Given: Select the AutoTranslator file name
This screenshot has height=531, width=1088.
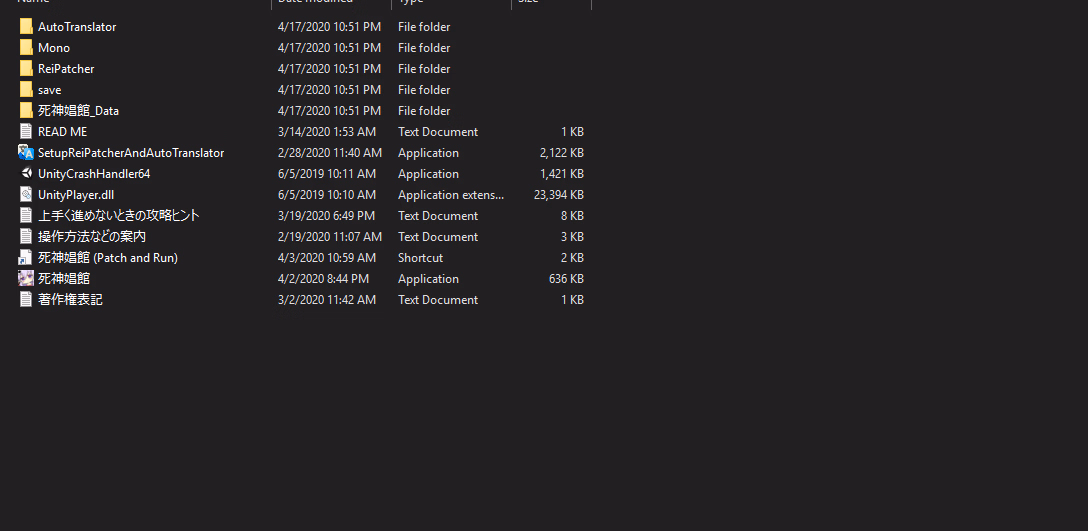Looking at the screenshot, I should (77, 27).
